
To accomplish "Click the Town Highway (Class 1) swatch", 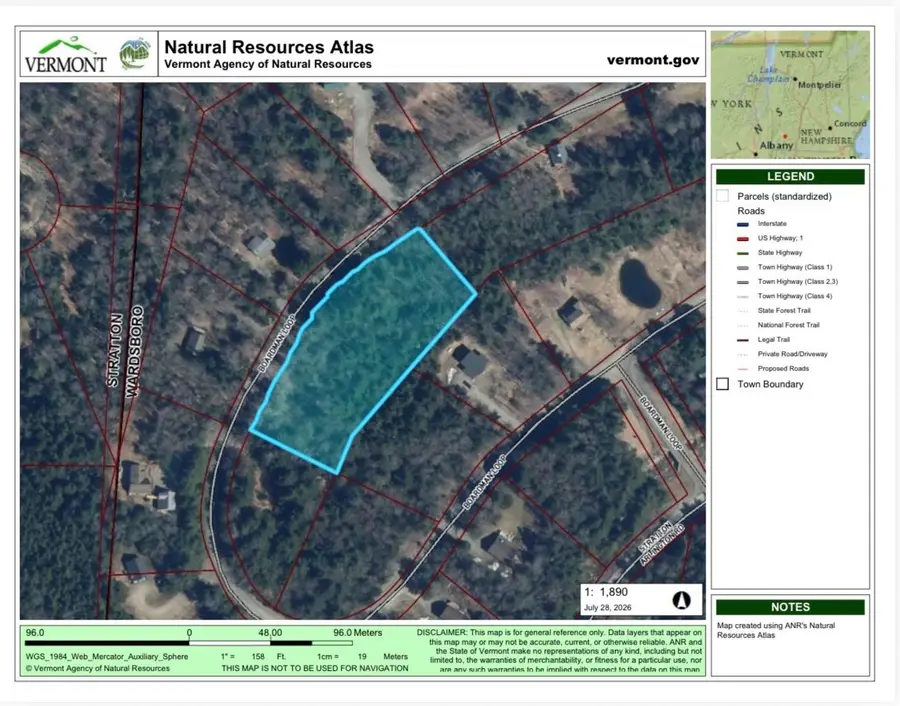I will pyautogui.click(x=743, y=267).
